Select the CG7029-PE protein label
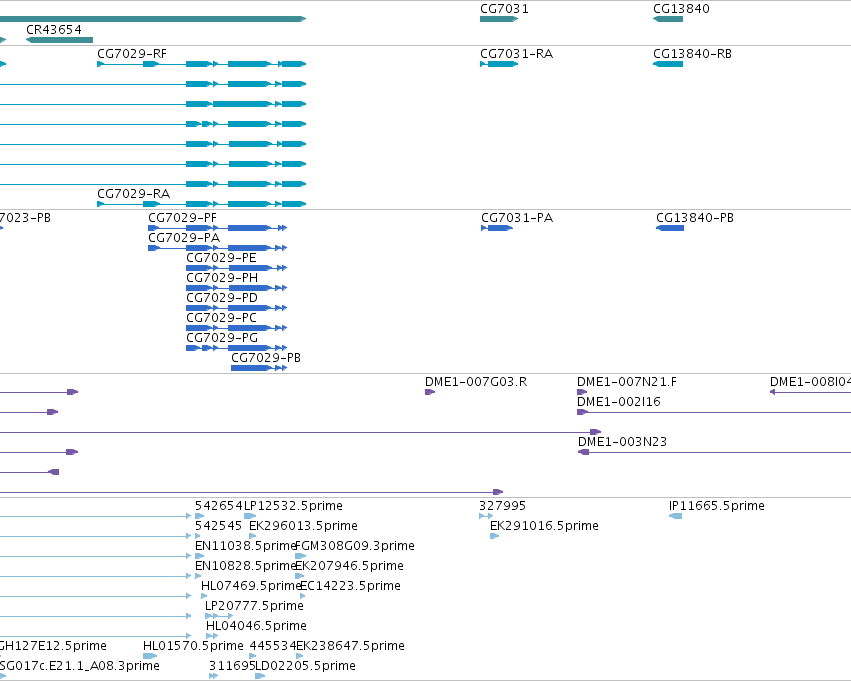The width and height of the screenshot is (851, 681). 221,258
